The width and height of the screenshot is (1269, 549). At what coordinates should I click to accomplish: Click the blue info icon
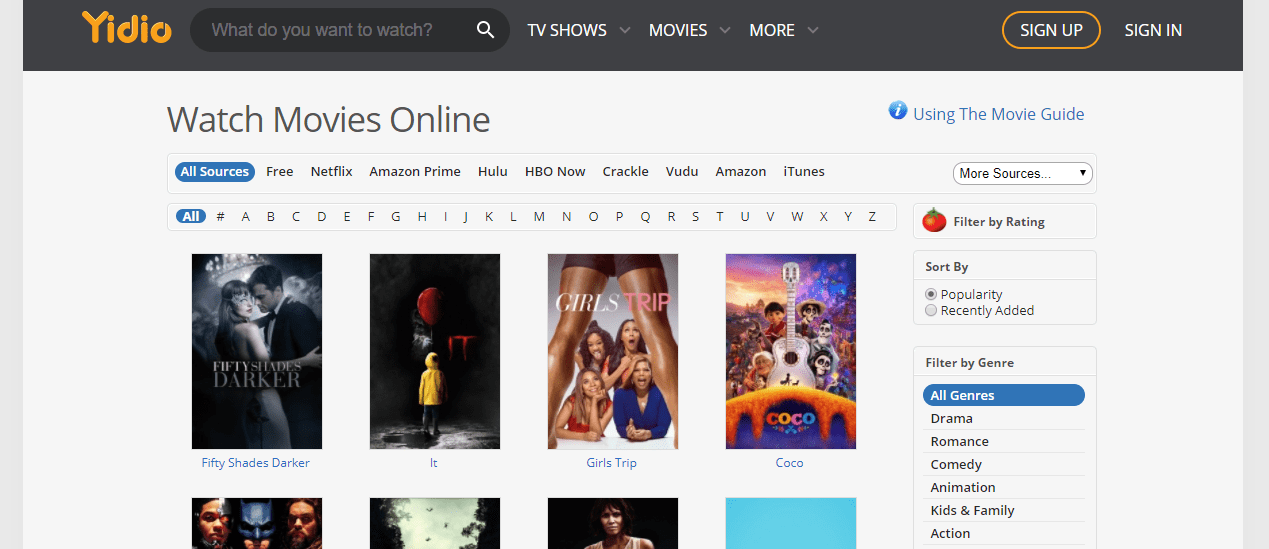[x=898, y=111]
